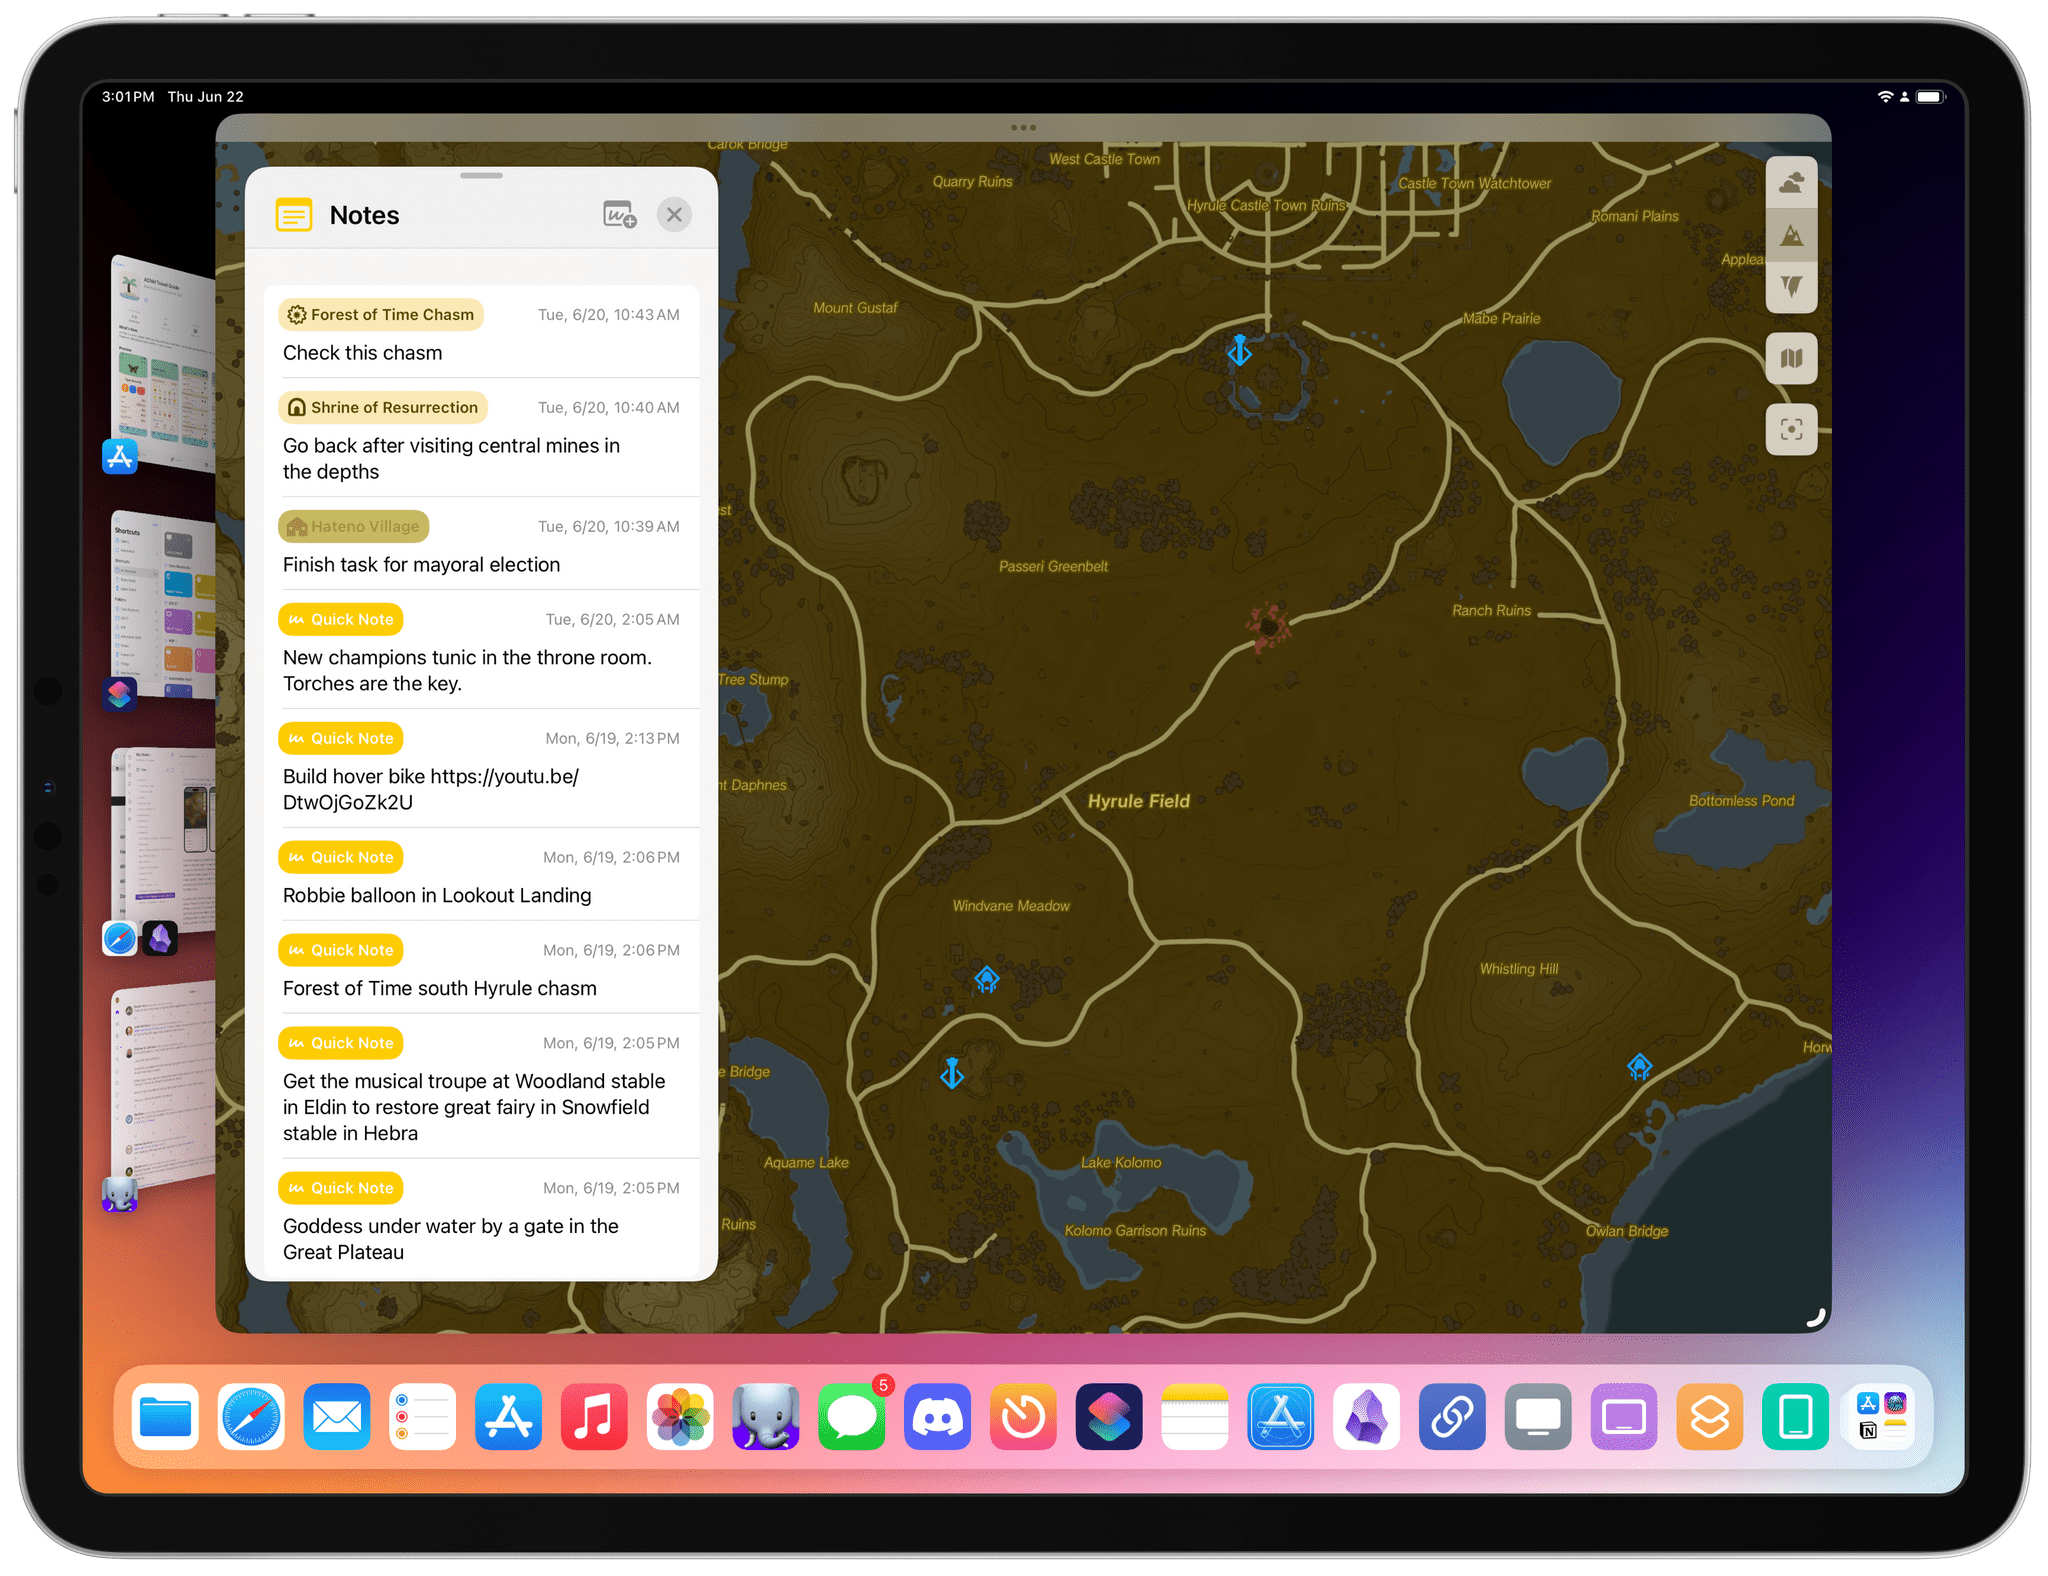
Task: Open Mail from the dock
Action: (x=337, y=1417)
